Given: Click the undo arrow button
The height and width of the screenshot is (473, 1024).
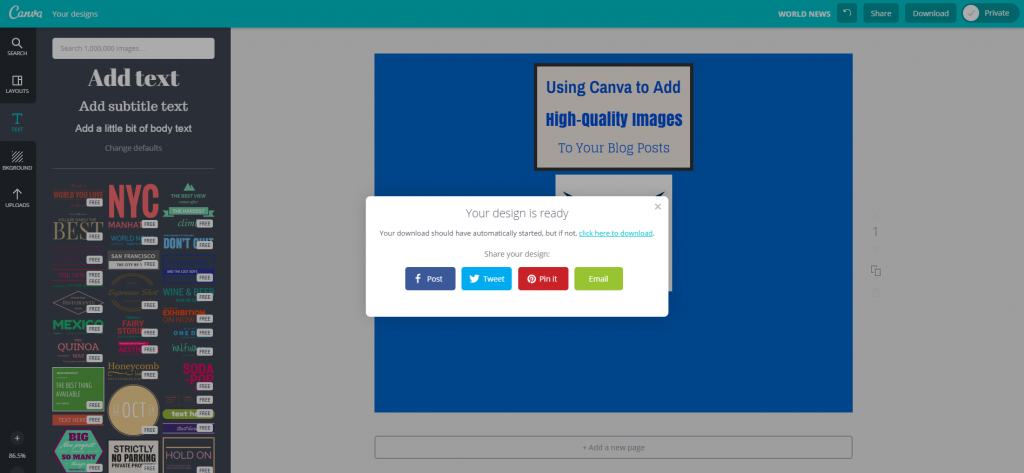Looking at the screenshot, I should [847, 13].
